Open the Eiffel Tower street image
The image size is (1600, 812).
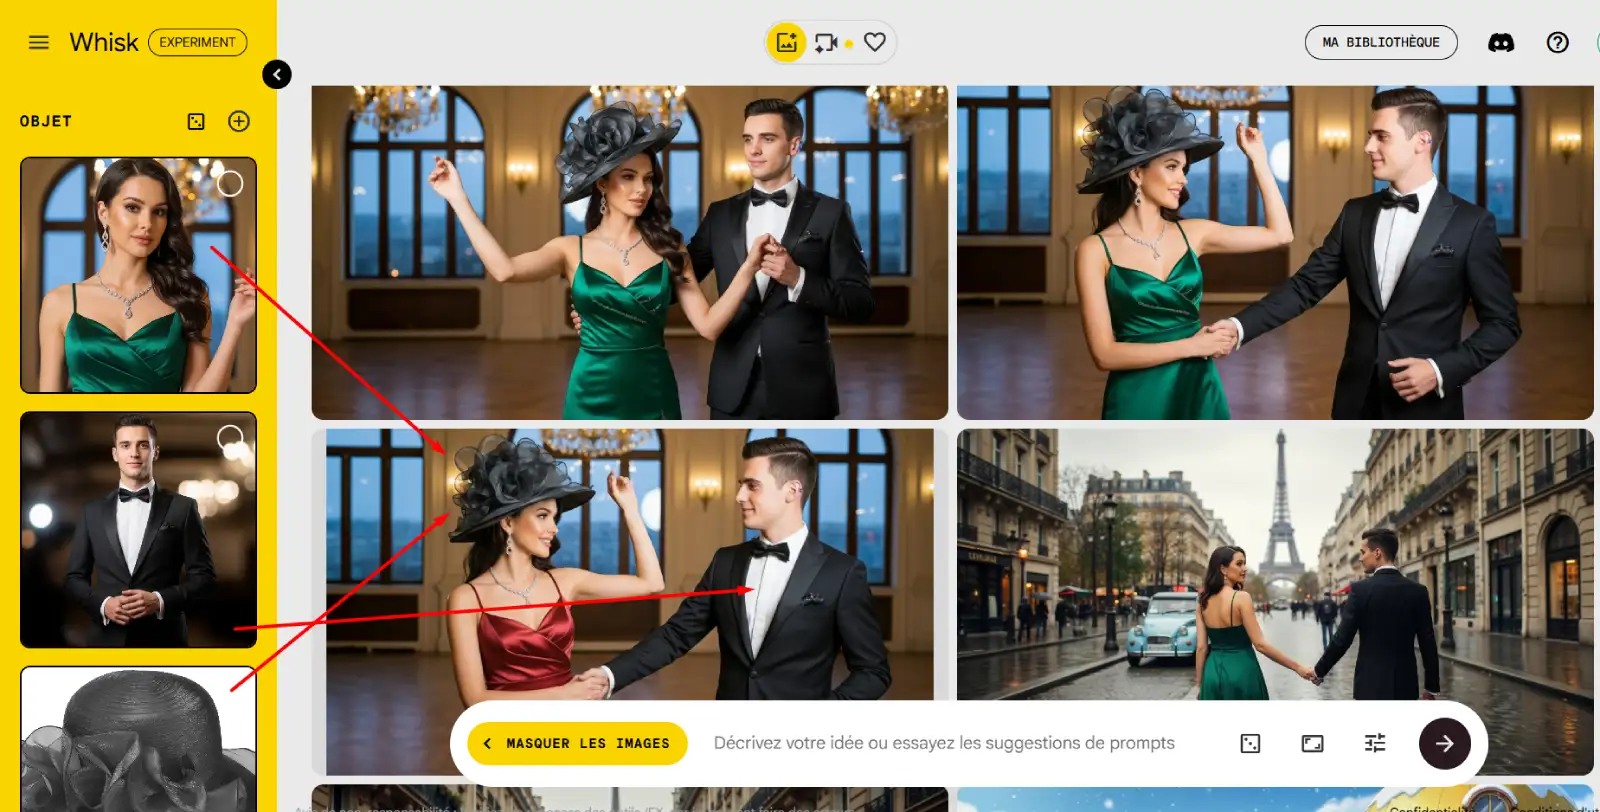point(1275,565)
